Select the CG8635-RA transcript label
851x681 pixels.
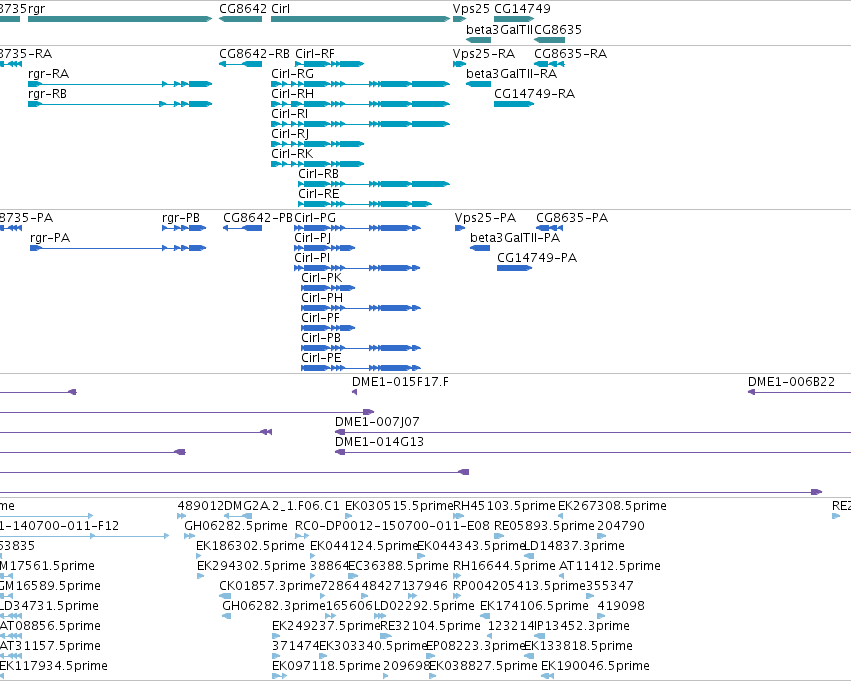(570, 54)
